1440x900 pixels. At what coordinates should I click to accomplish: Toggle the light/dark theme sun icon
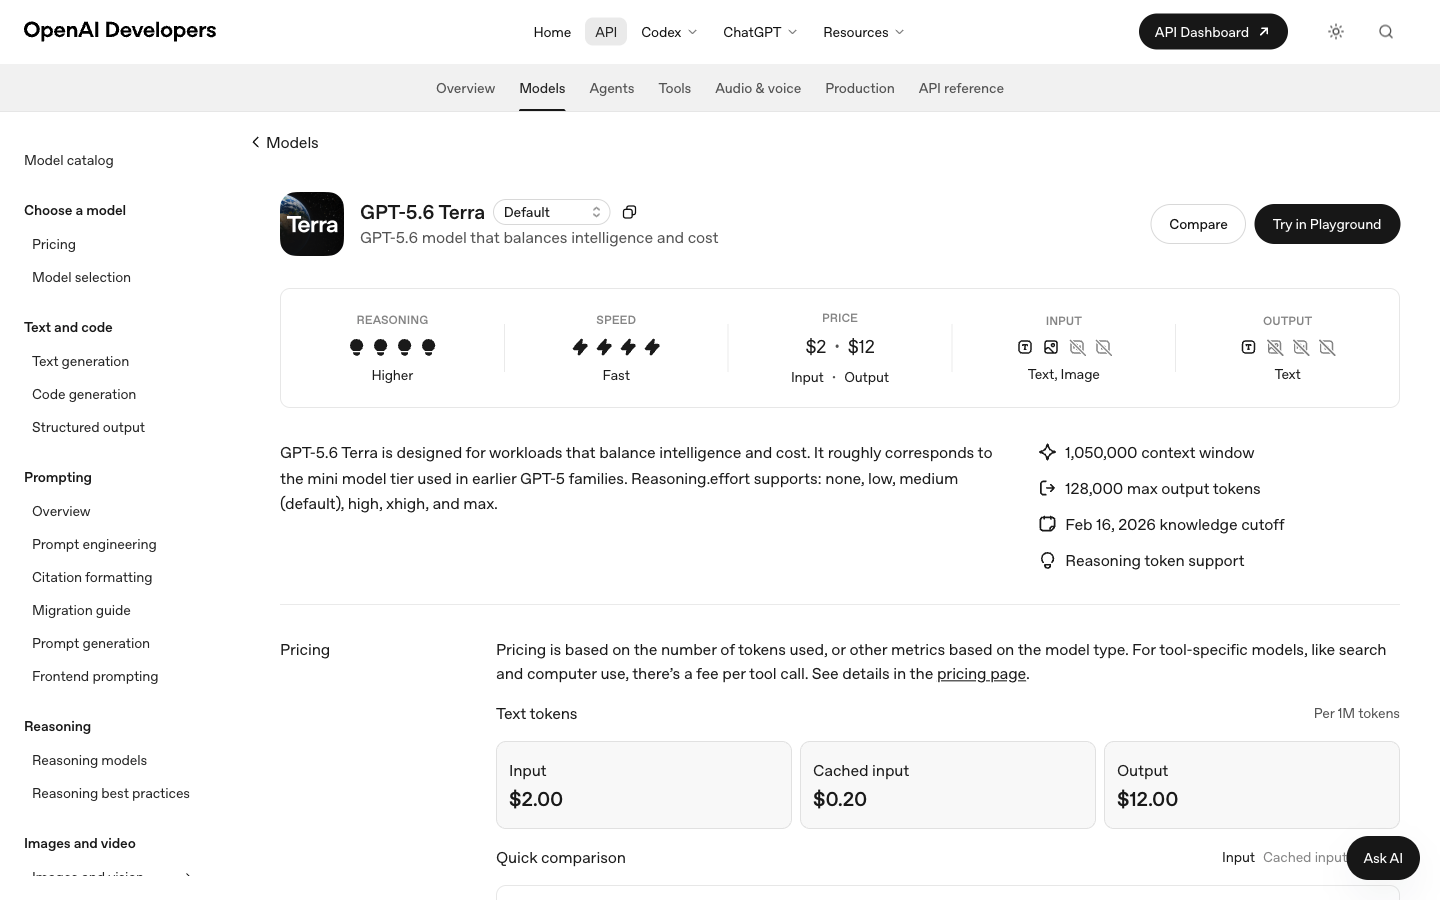point(1336,32)
